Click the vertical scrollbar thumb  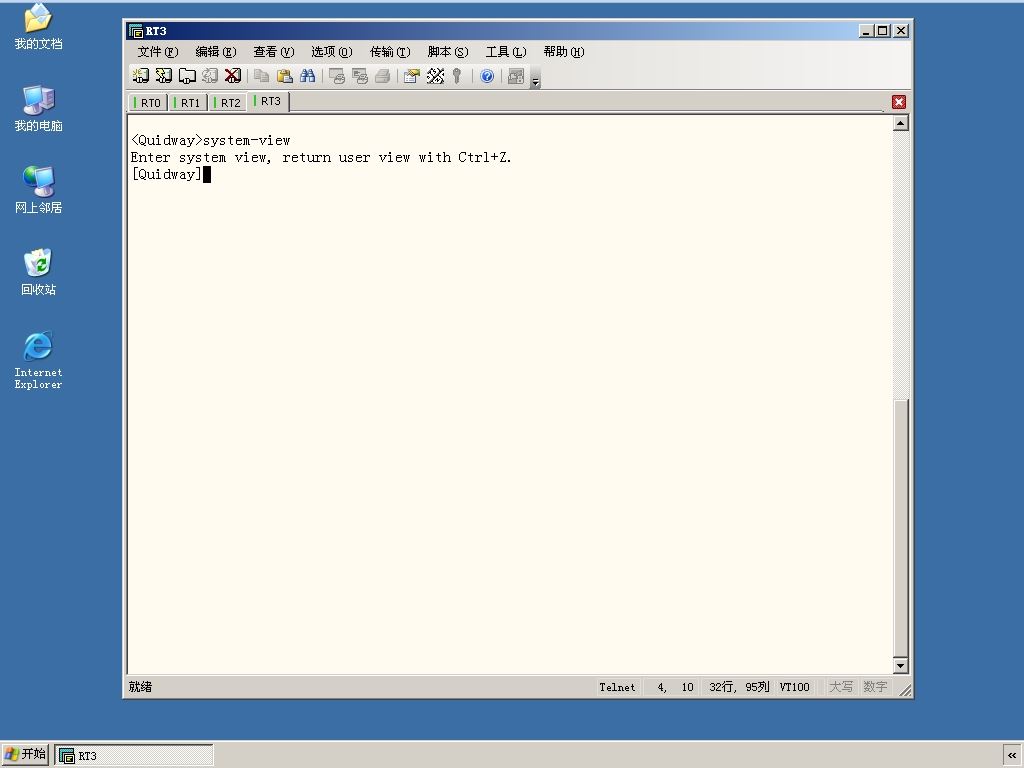(901, 528)
